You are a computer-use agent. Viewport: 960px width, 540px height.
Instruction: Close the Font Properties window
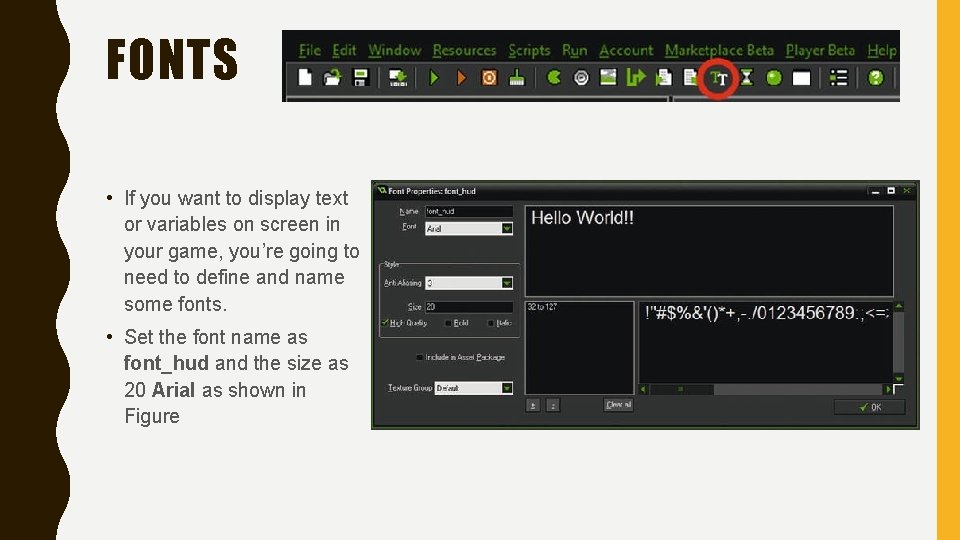point(907,191)
